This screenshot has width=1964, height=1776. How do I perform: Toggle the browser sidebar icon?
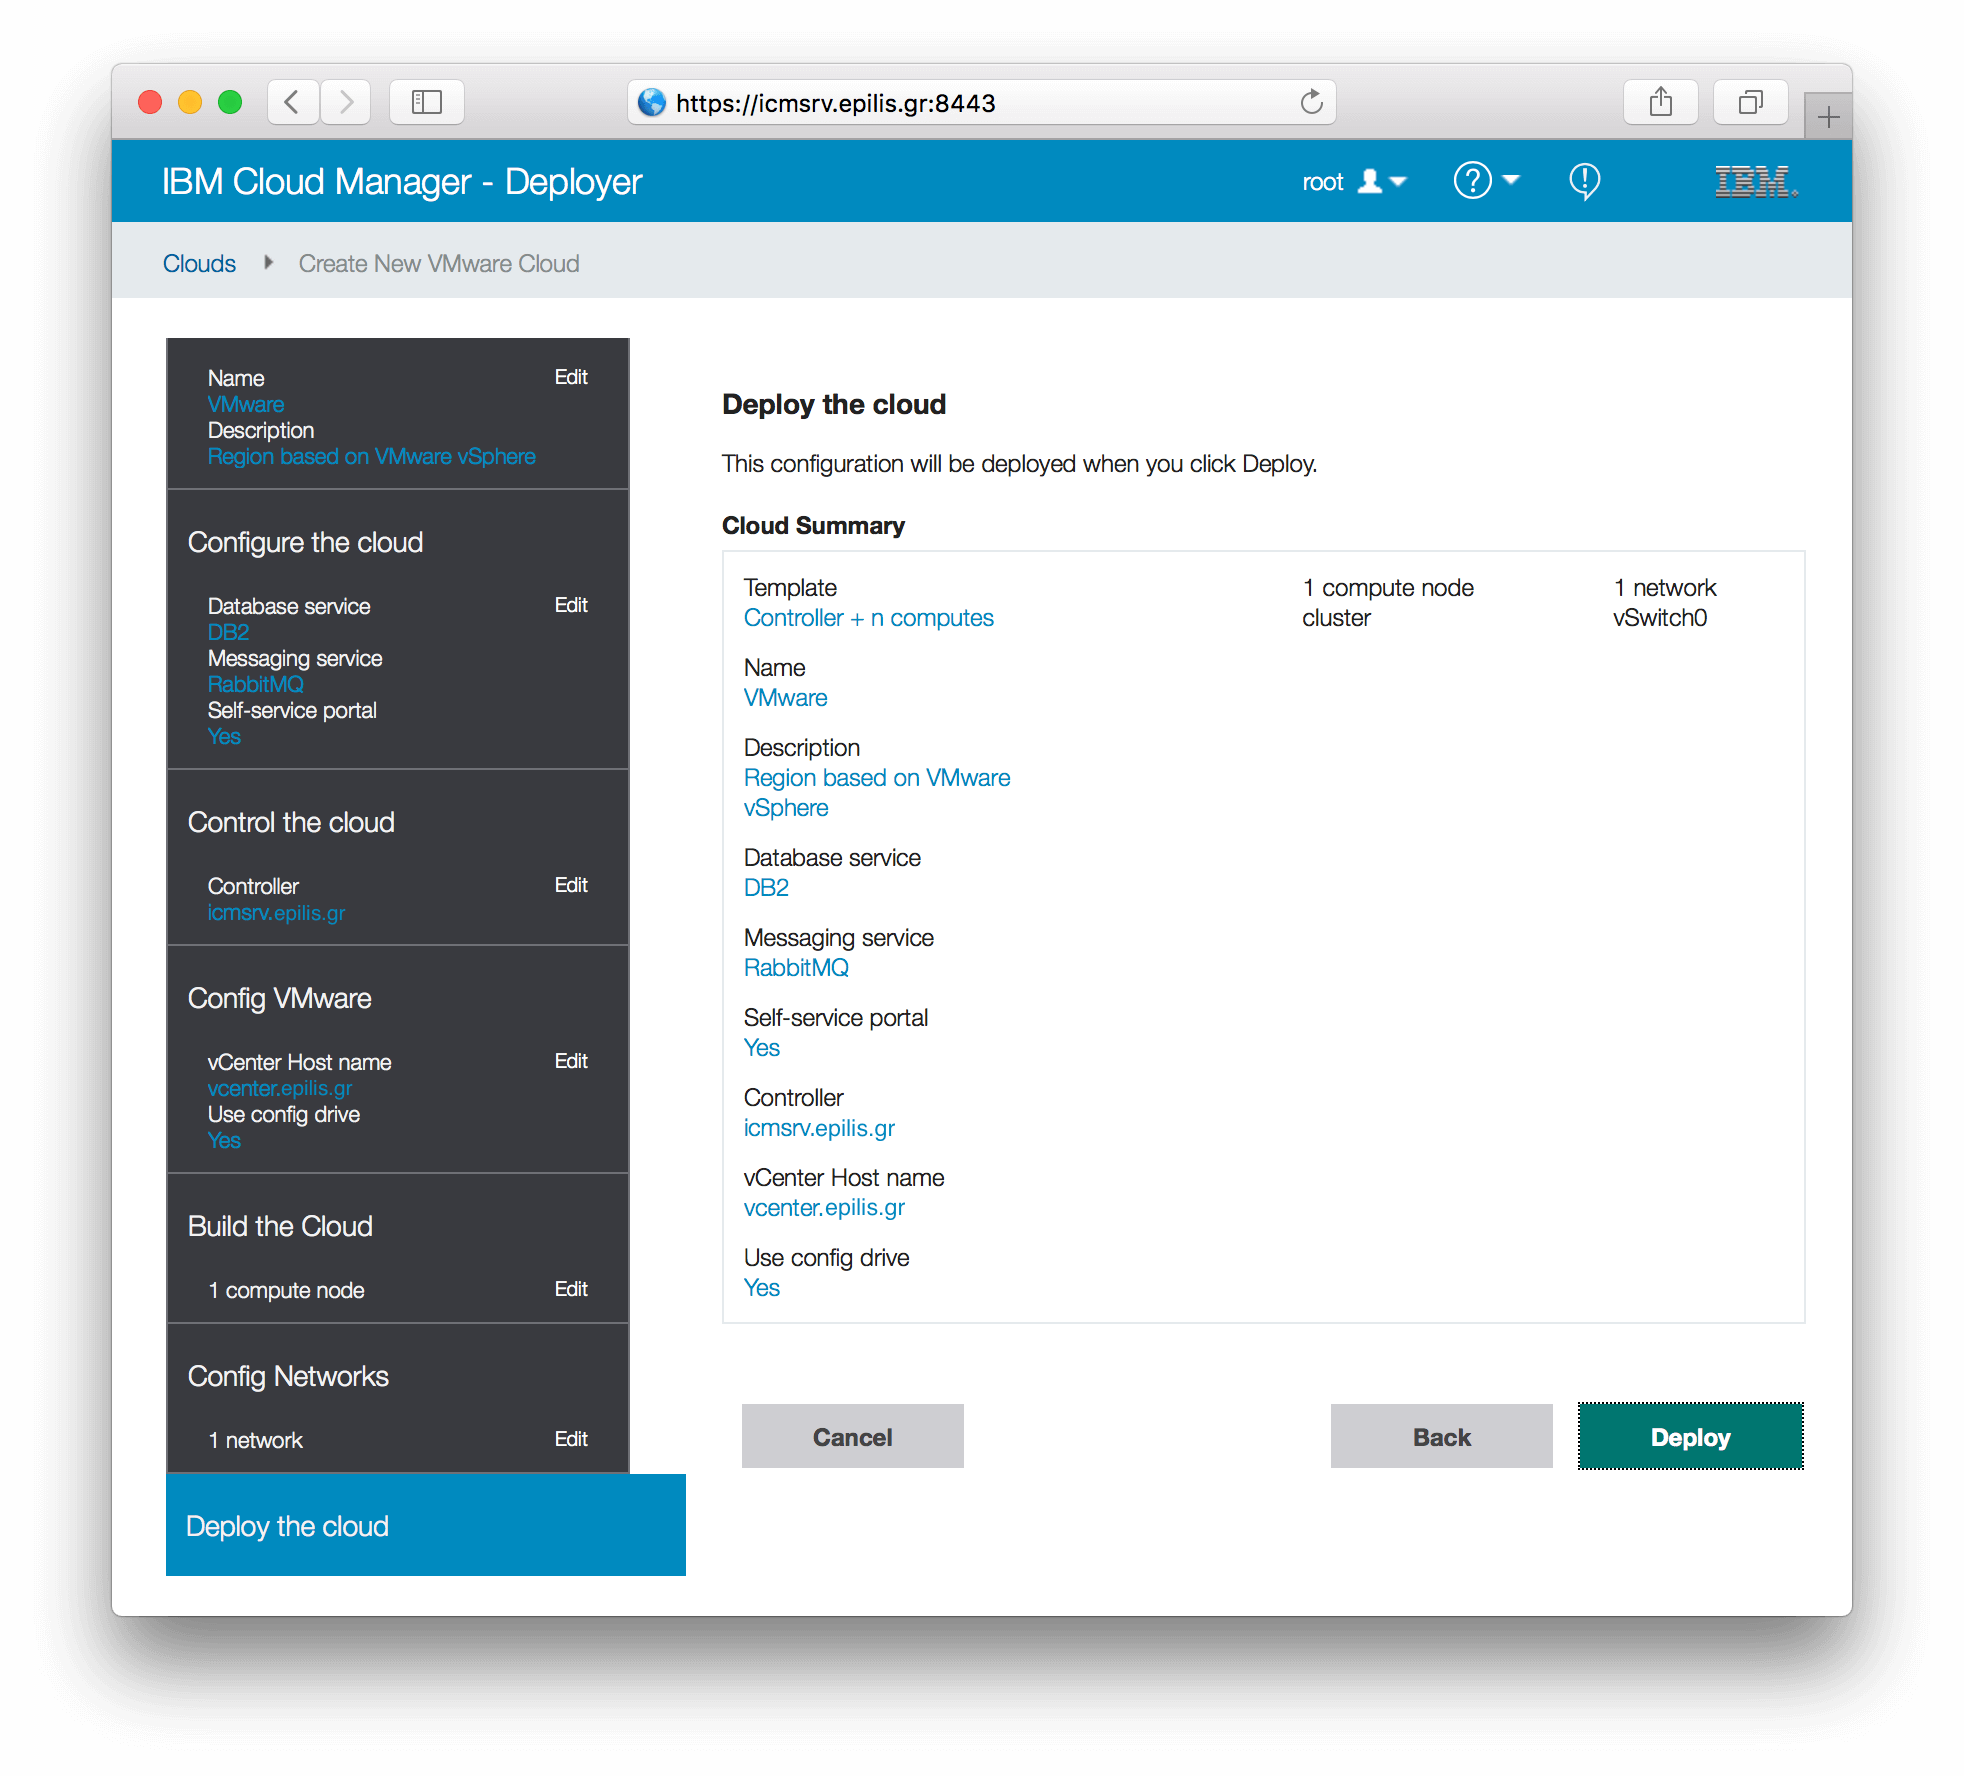coord(427,102)
